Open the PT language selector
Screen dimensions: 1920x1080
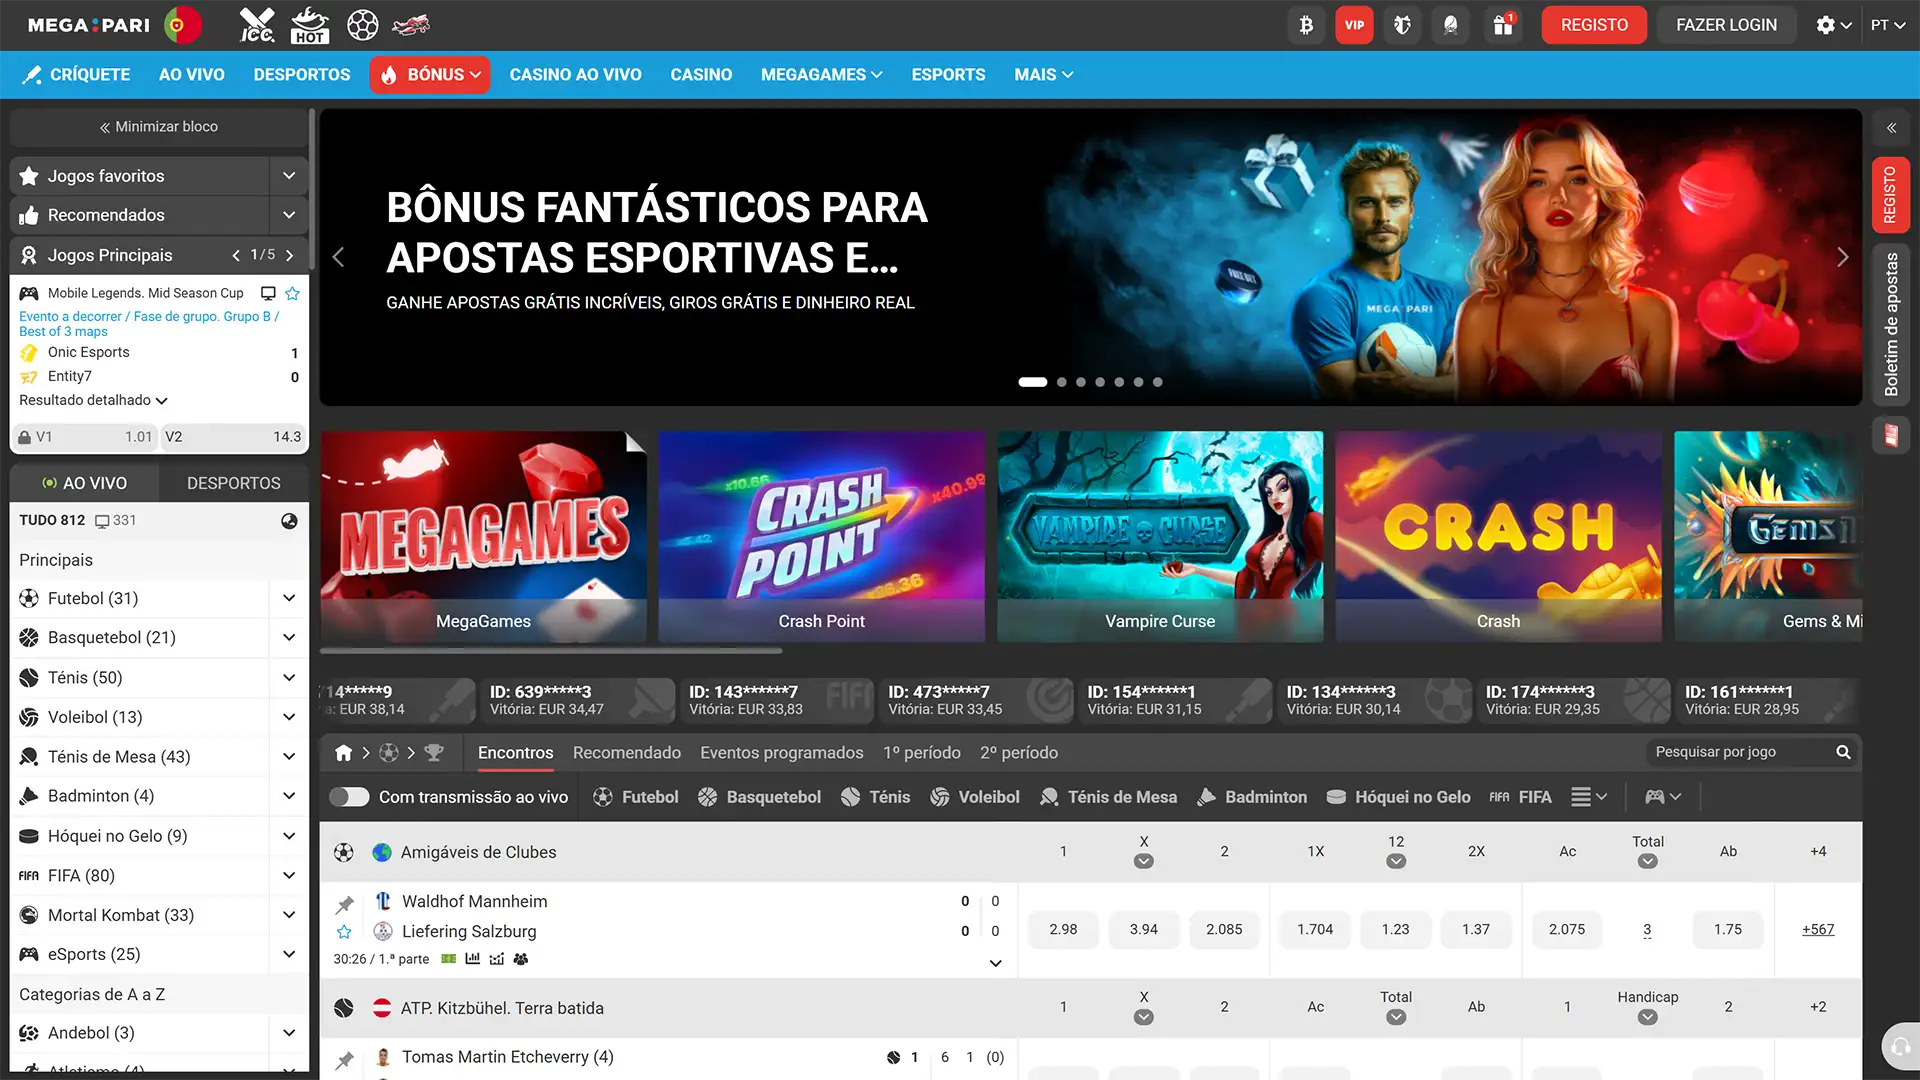1888,25
